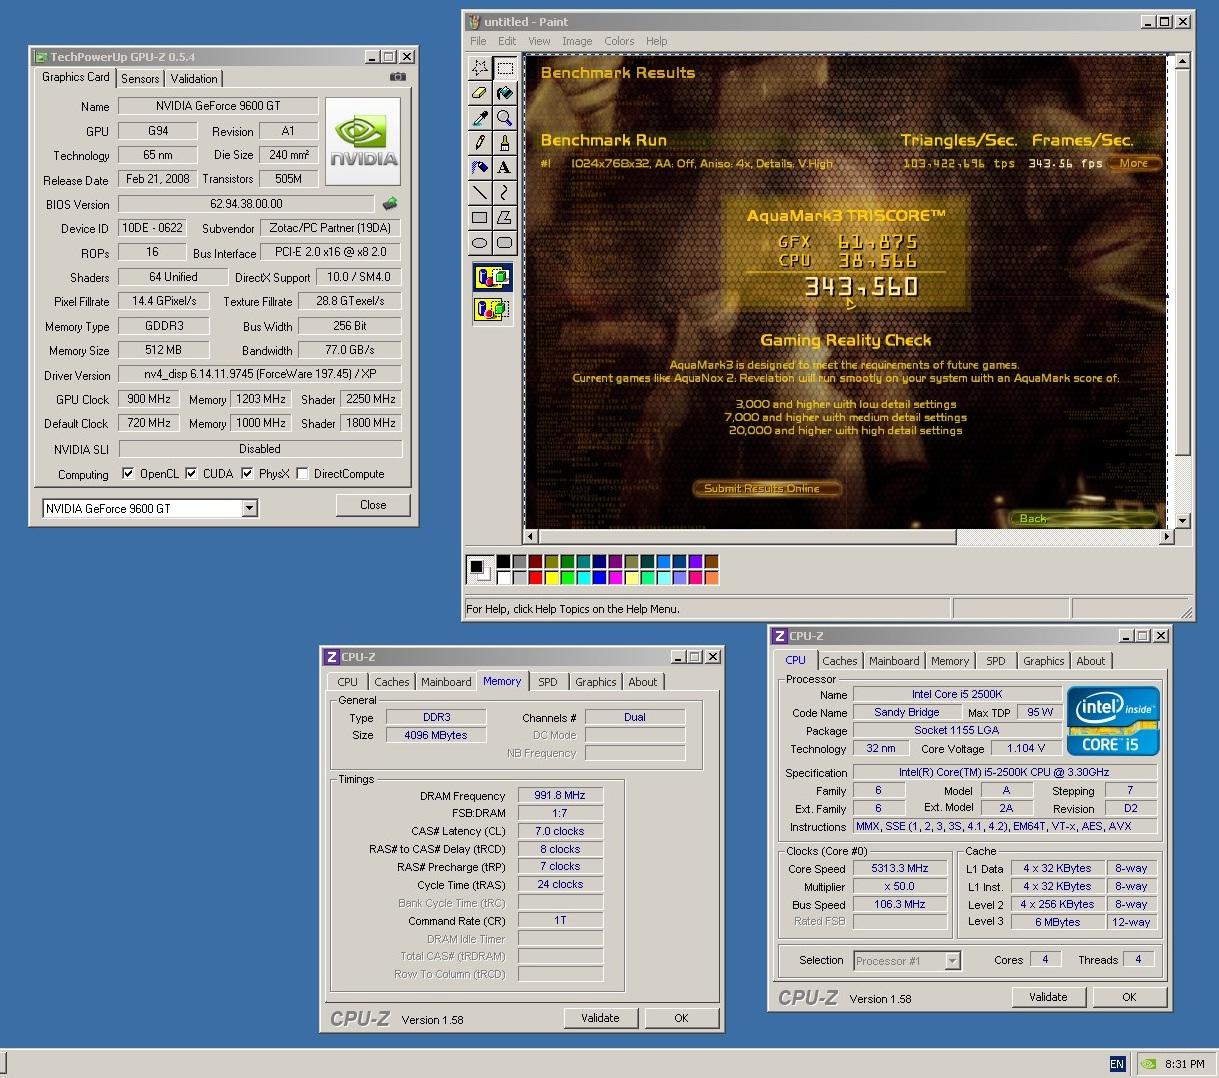Image resolution: width=1219 pixels, height=1078 pixels.
Task: Toggle the PhysX checkbox in GPU-Z
Action: click(247, 473)
